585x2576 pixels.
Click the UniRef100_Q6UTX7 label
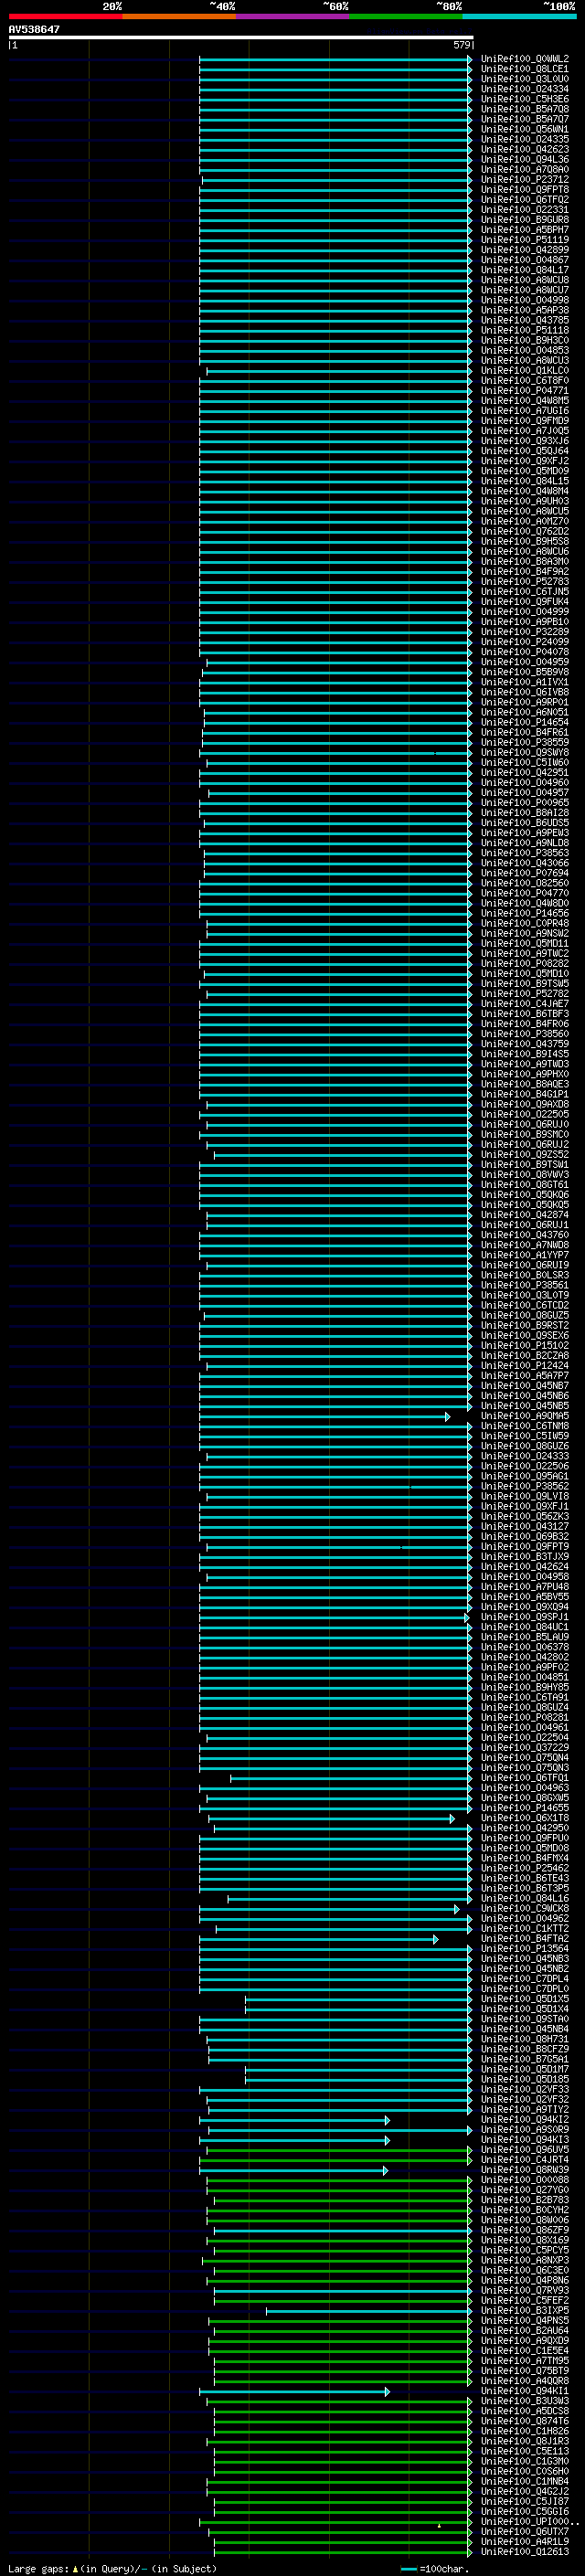(525, 2531)
